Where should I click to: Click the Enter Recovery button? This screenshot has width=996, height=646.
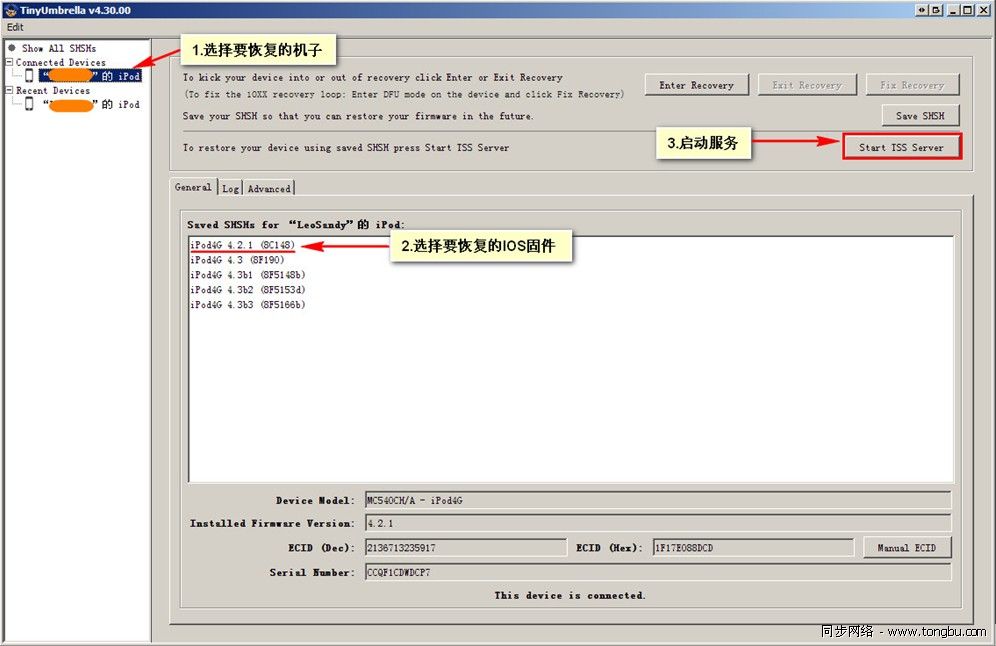point(696,85)
